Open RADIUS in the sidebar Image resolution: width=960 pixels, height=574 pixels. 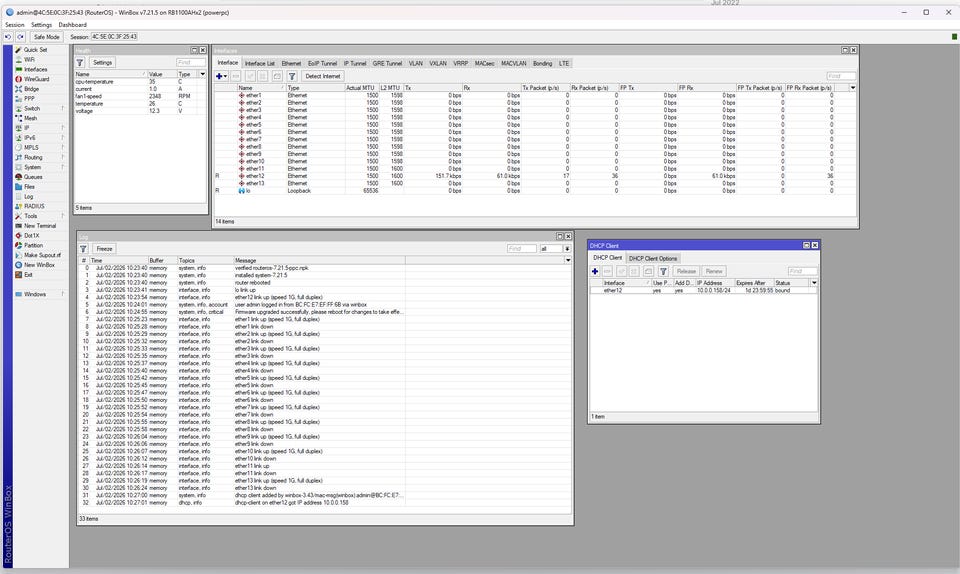pos(34,206)
